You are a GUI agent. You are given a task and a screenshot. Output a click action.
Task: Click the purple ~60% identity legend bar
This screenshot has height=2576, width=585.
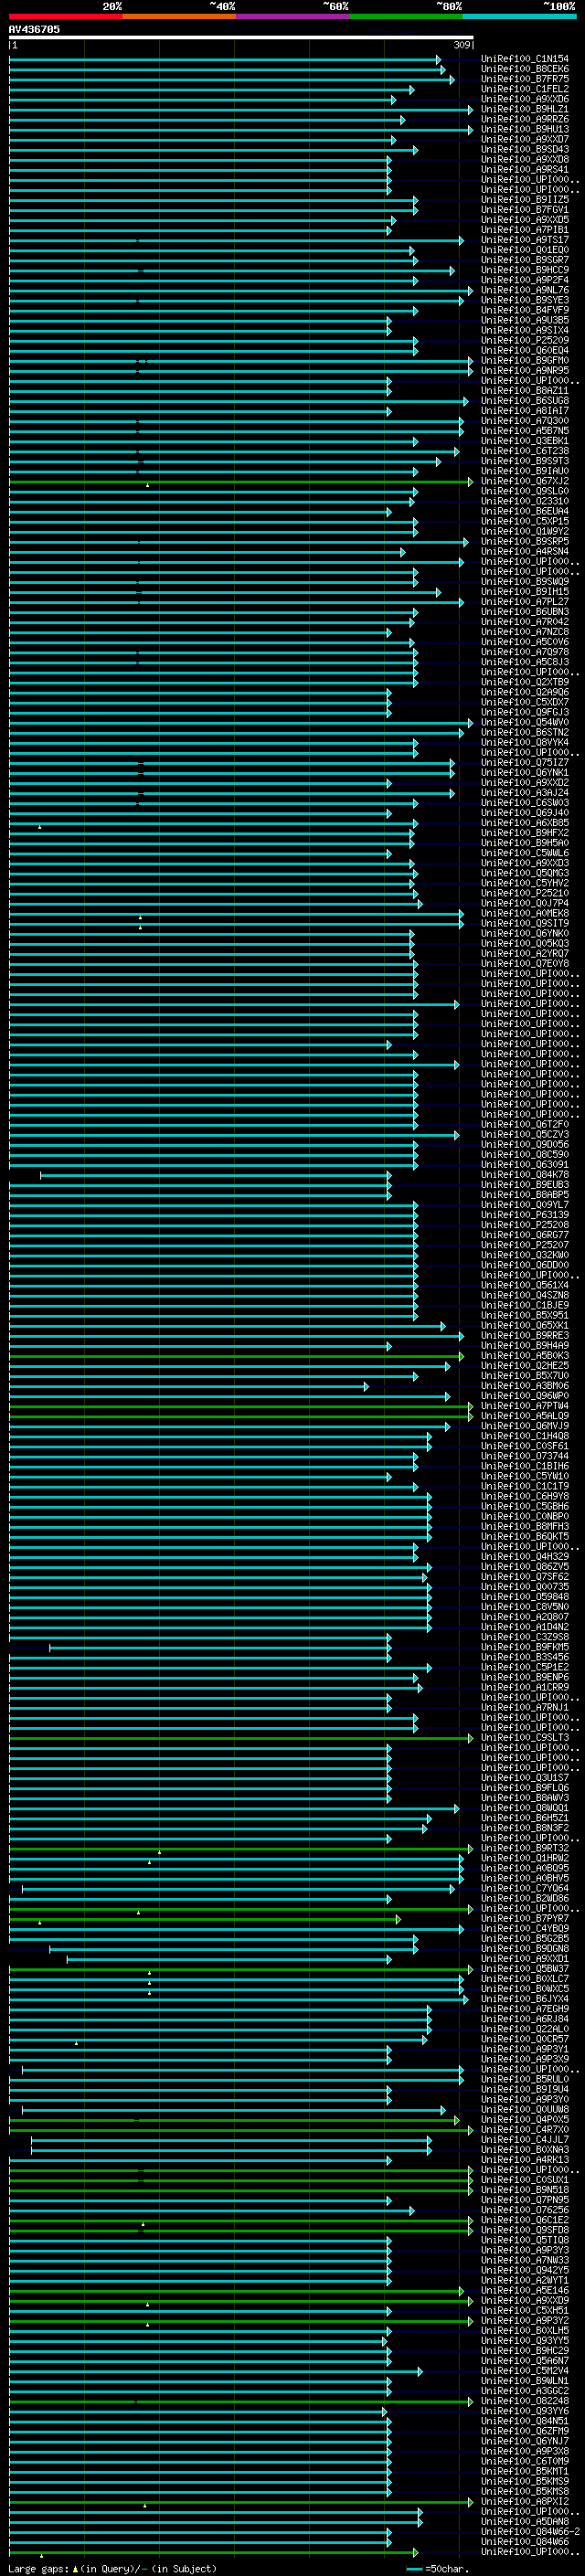coord(293,16)
